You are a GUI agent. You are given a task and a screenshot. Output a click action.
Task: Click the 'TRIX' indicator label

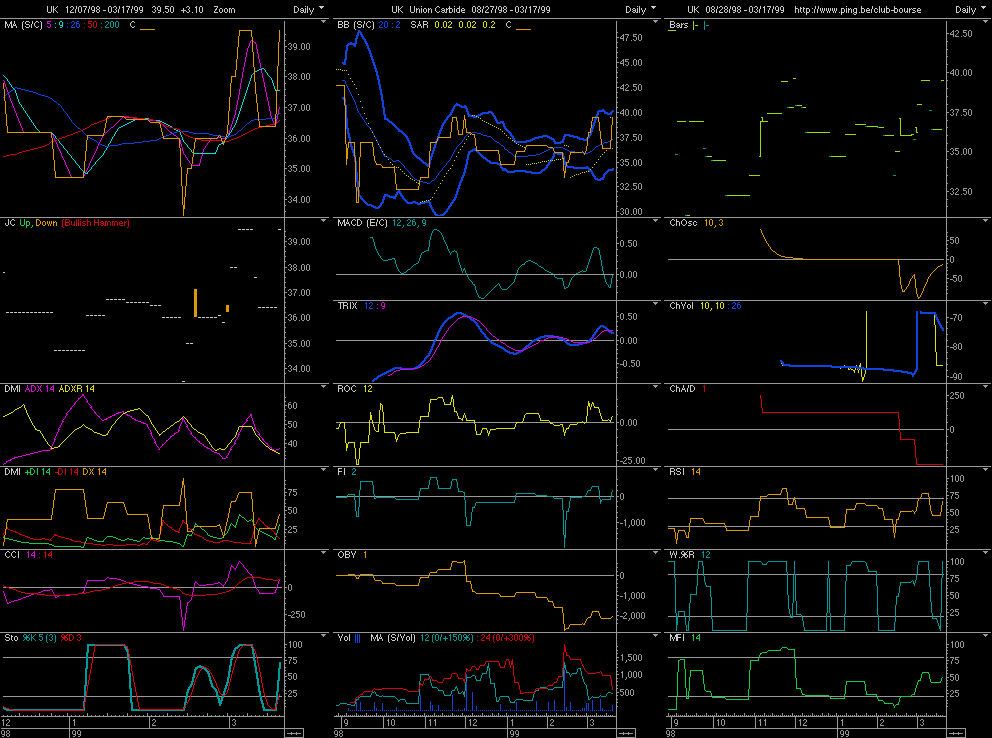347,306
